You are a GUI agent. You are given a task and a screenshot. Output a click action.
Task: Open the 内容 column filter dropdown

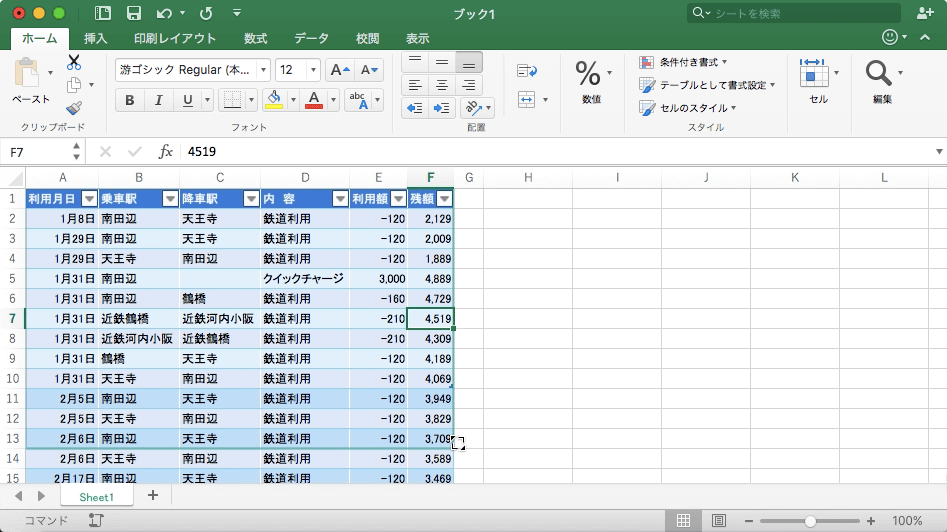click(x=341, y=199)
